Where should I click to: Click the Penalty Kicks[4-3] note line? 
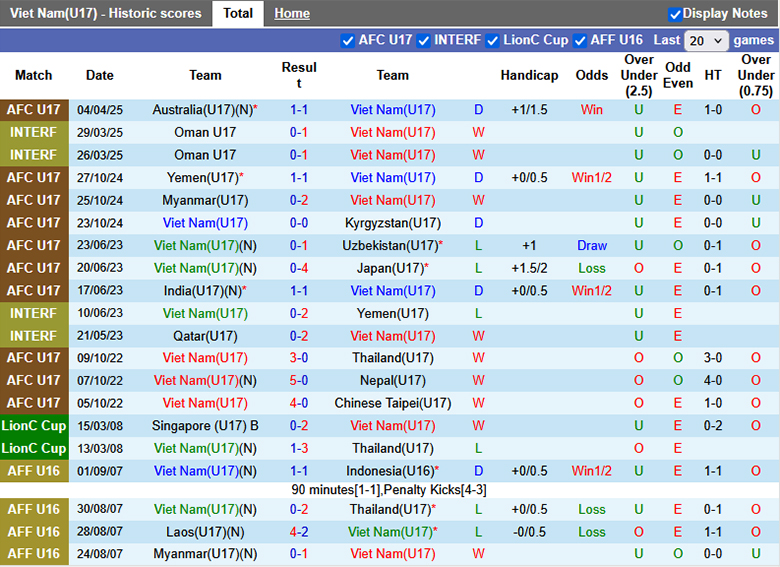point(389,490)
